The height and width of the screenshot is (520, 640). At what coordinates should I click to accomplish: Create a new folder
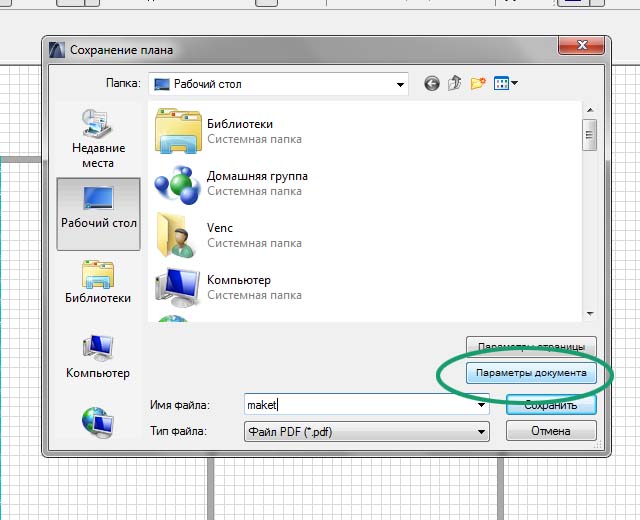pos(478,84)
